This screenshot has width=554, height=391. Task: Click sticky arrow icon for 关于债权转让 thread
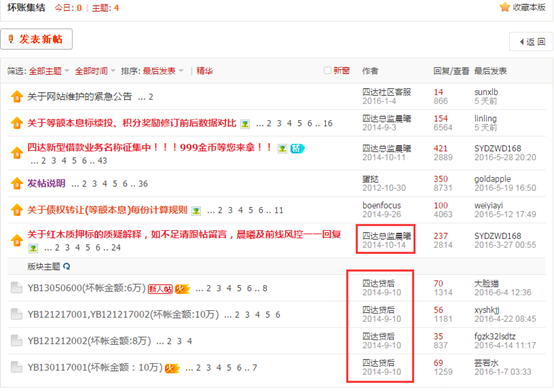coord(17,210)
